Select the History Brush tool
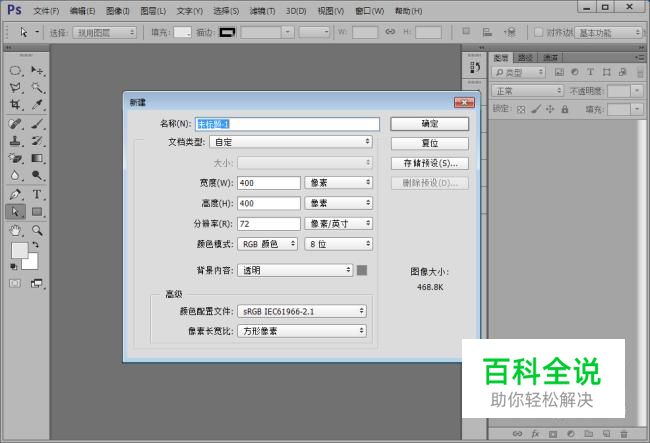Image resolution: width=650 pixels, height=443 pixels. (37, 141)
